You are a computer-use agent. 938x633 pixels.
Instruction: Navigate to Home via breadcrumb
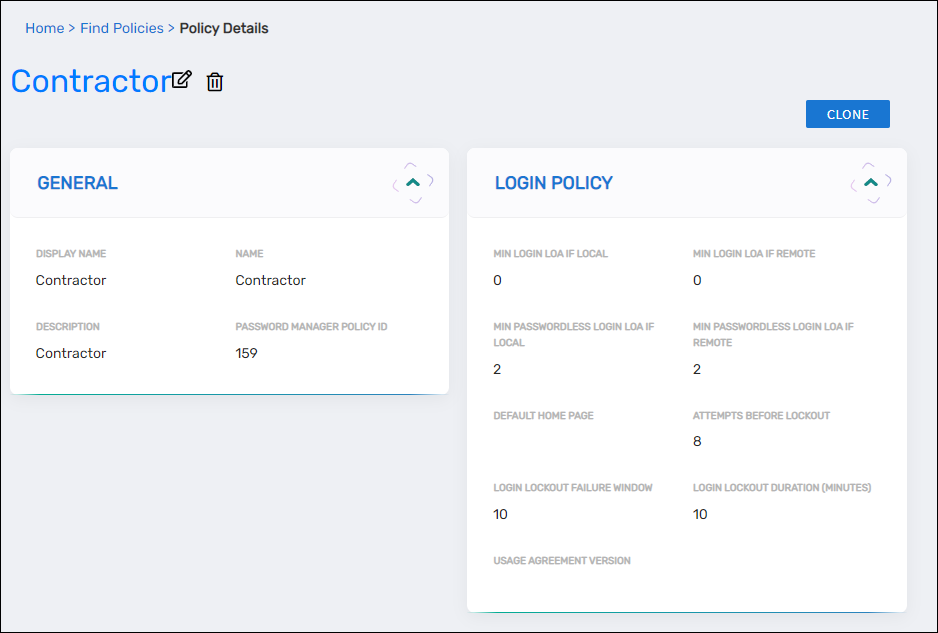point(44,28)
